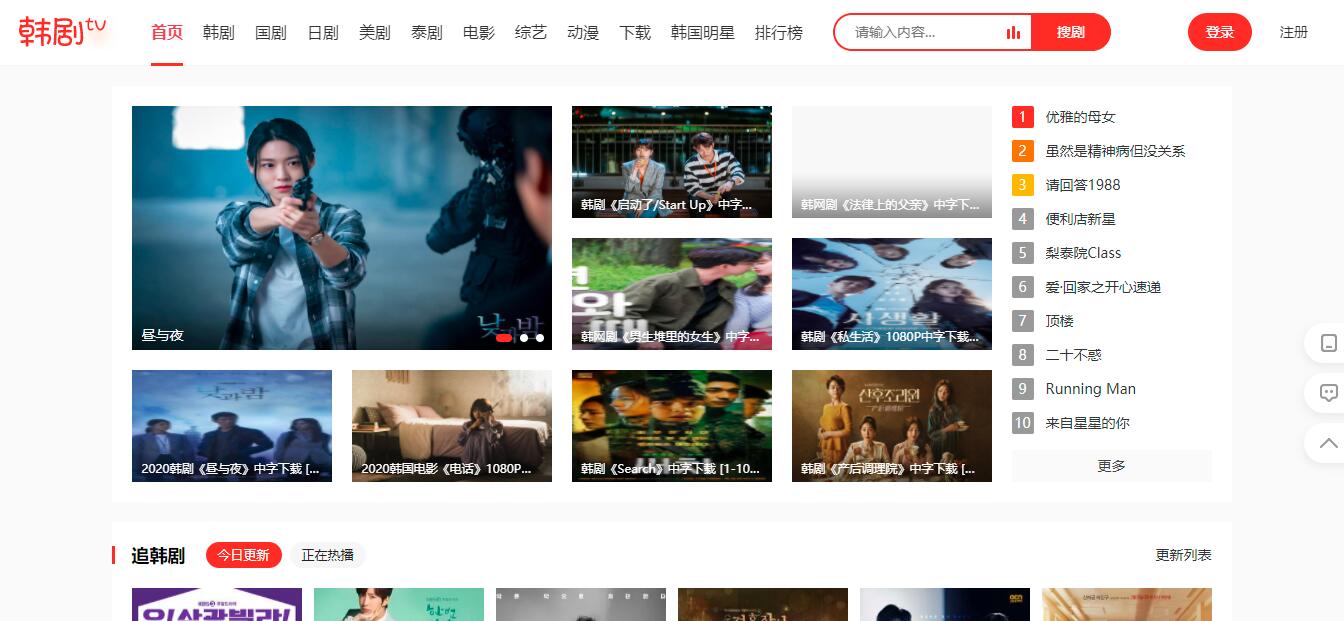Open the 国剧 menu item
Screen dimensions: 1344x621
[x=271, y=32]
